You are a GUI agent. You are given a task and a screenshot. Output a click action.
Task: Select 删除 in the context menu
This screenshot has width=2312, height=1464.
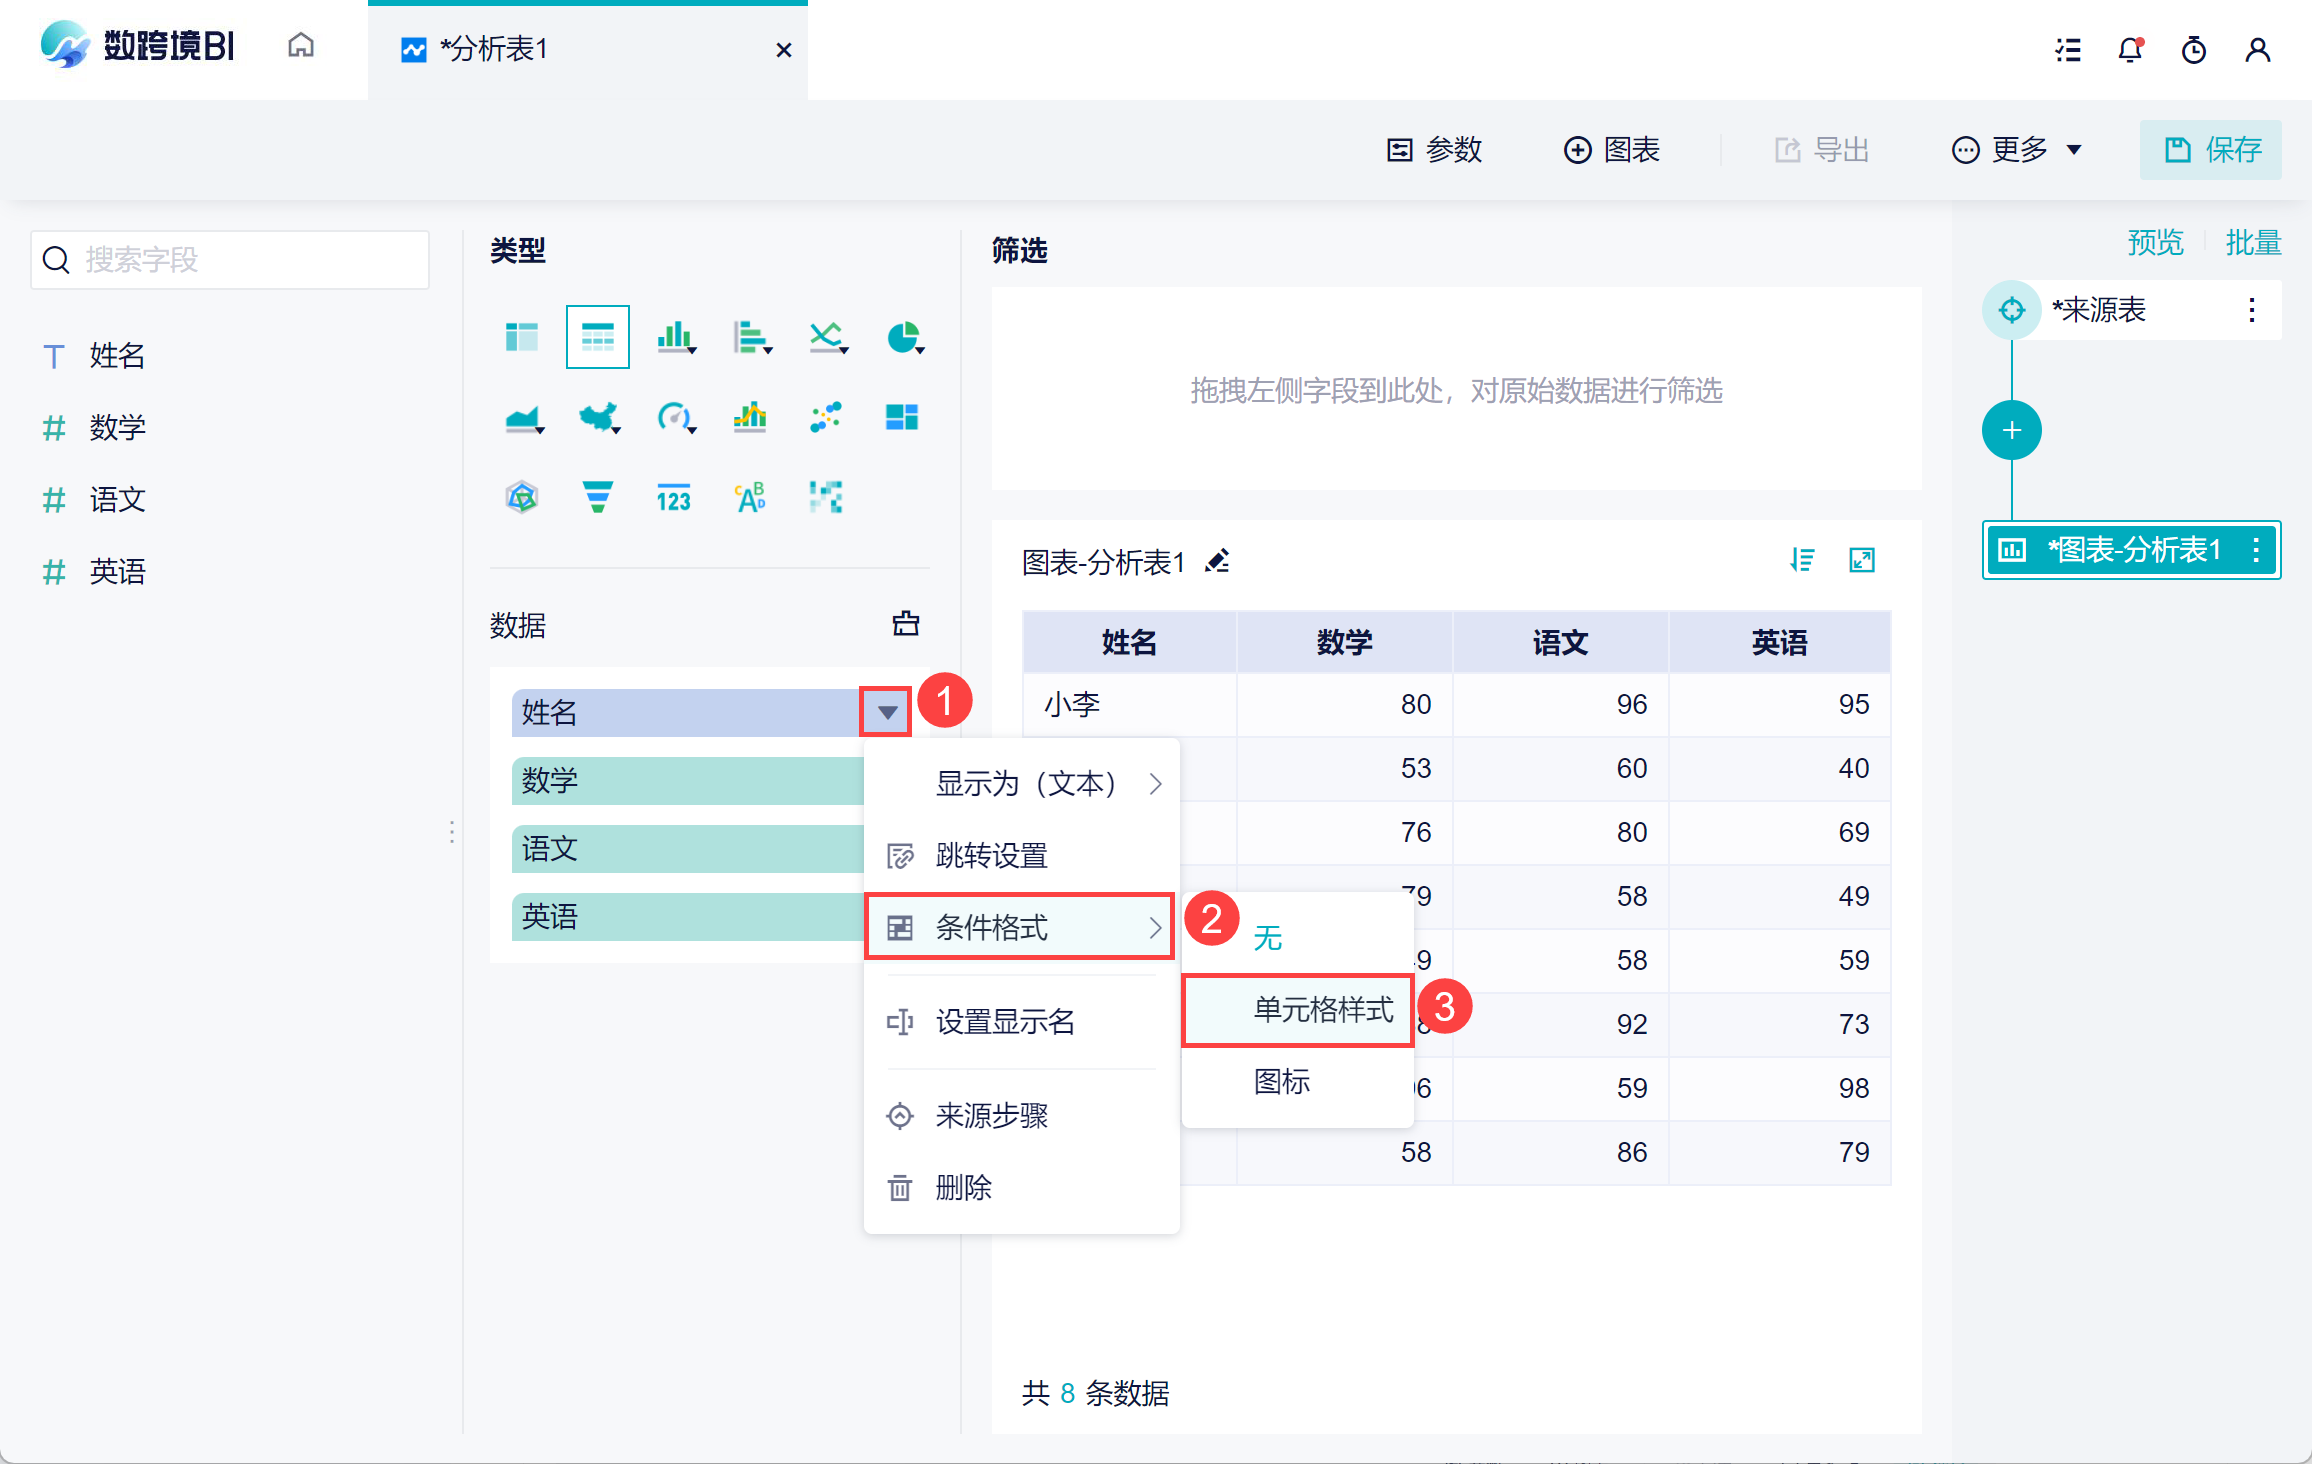point(964,1188)
